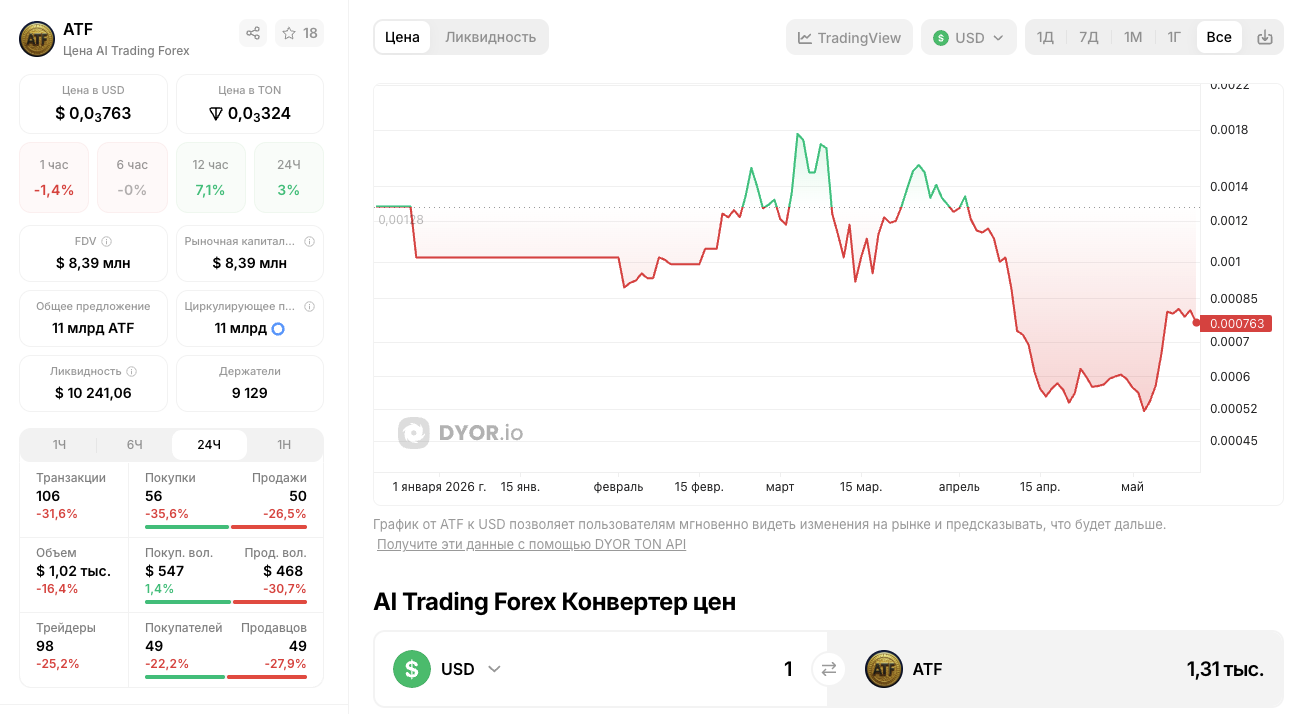Click the Ликвидность info icon
The width and height of the screenshot is (1301, 714).
pos(132,371)
